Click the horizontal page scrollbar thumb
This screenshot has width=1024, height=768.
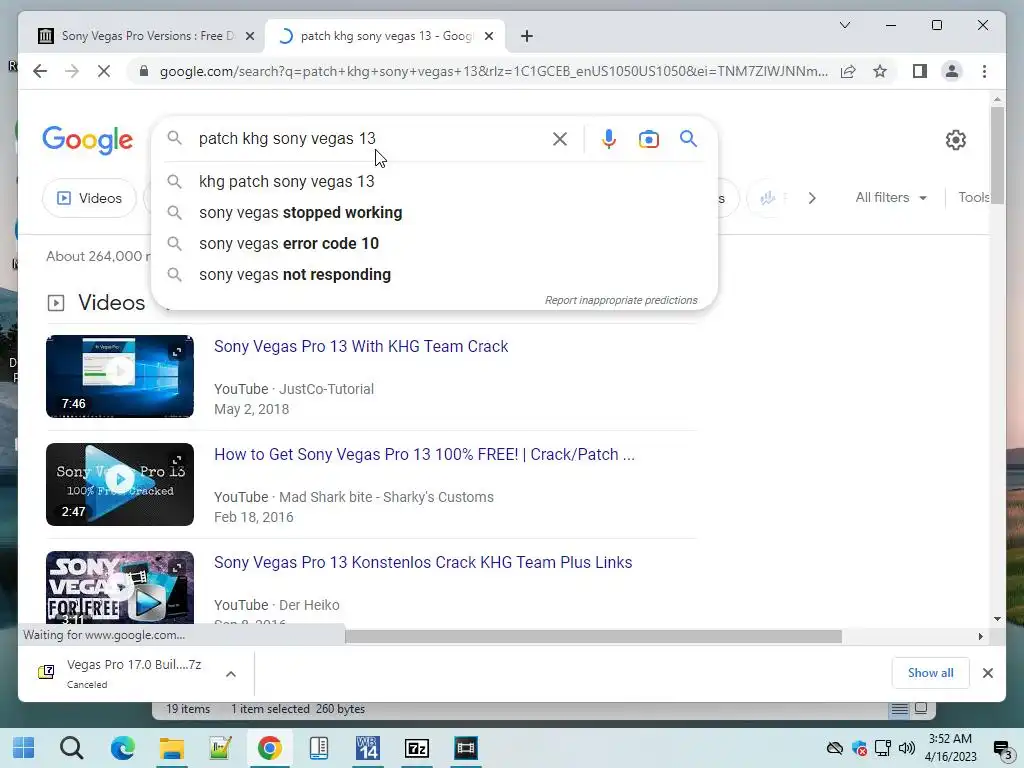593,636
